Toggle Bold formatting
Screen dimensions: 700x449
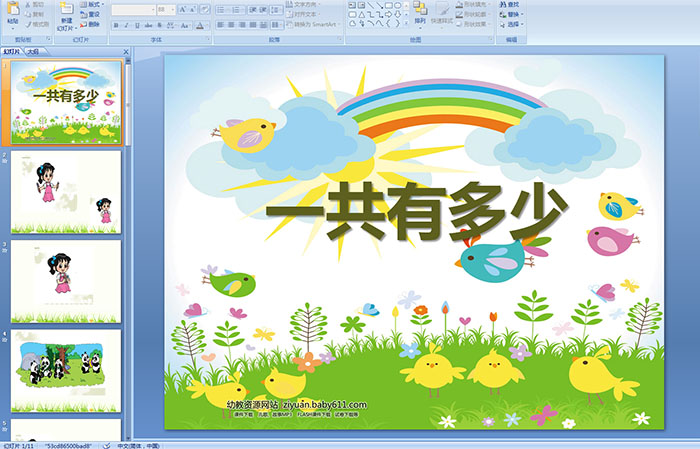click(x=116, y=25)
